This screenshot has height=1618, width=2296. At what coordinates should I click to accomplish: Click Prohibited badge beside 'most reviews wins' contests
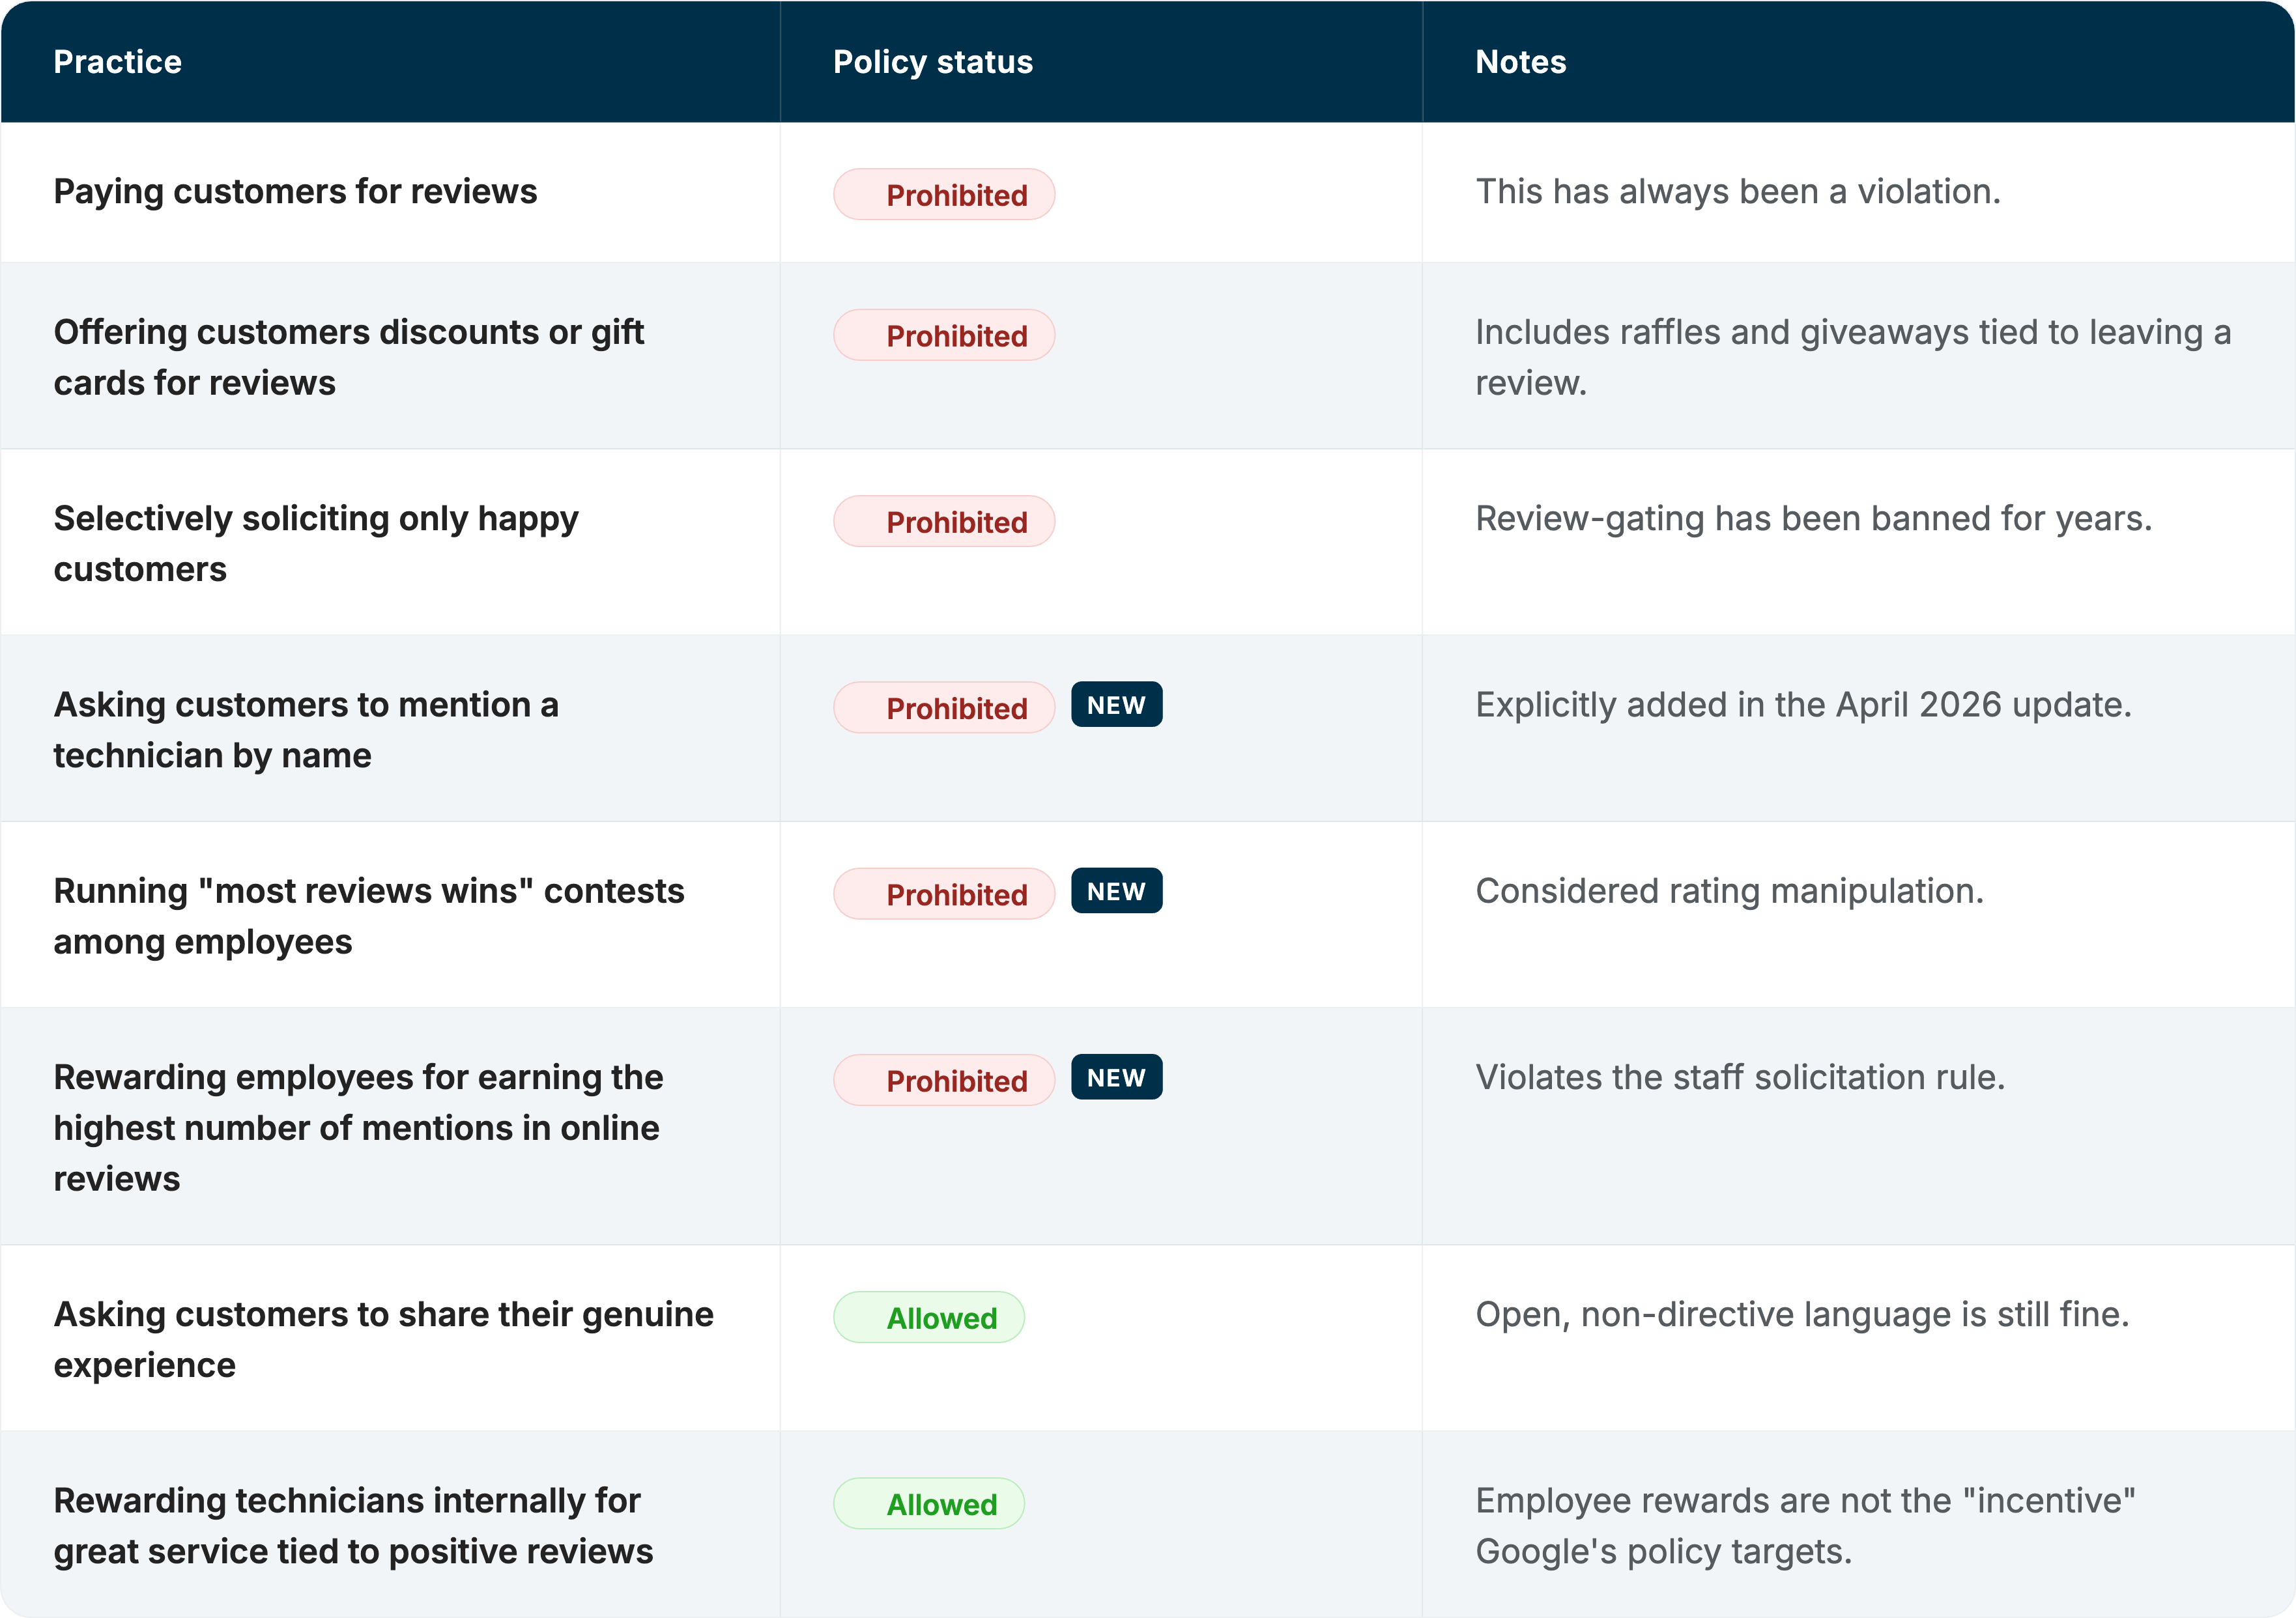[943, 894]
